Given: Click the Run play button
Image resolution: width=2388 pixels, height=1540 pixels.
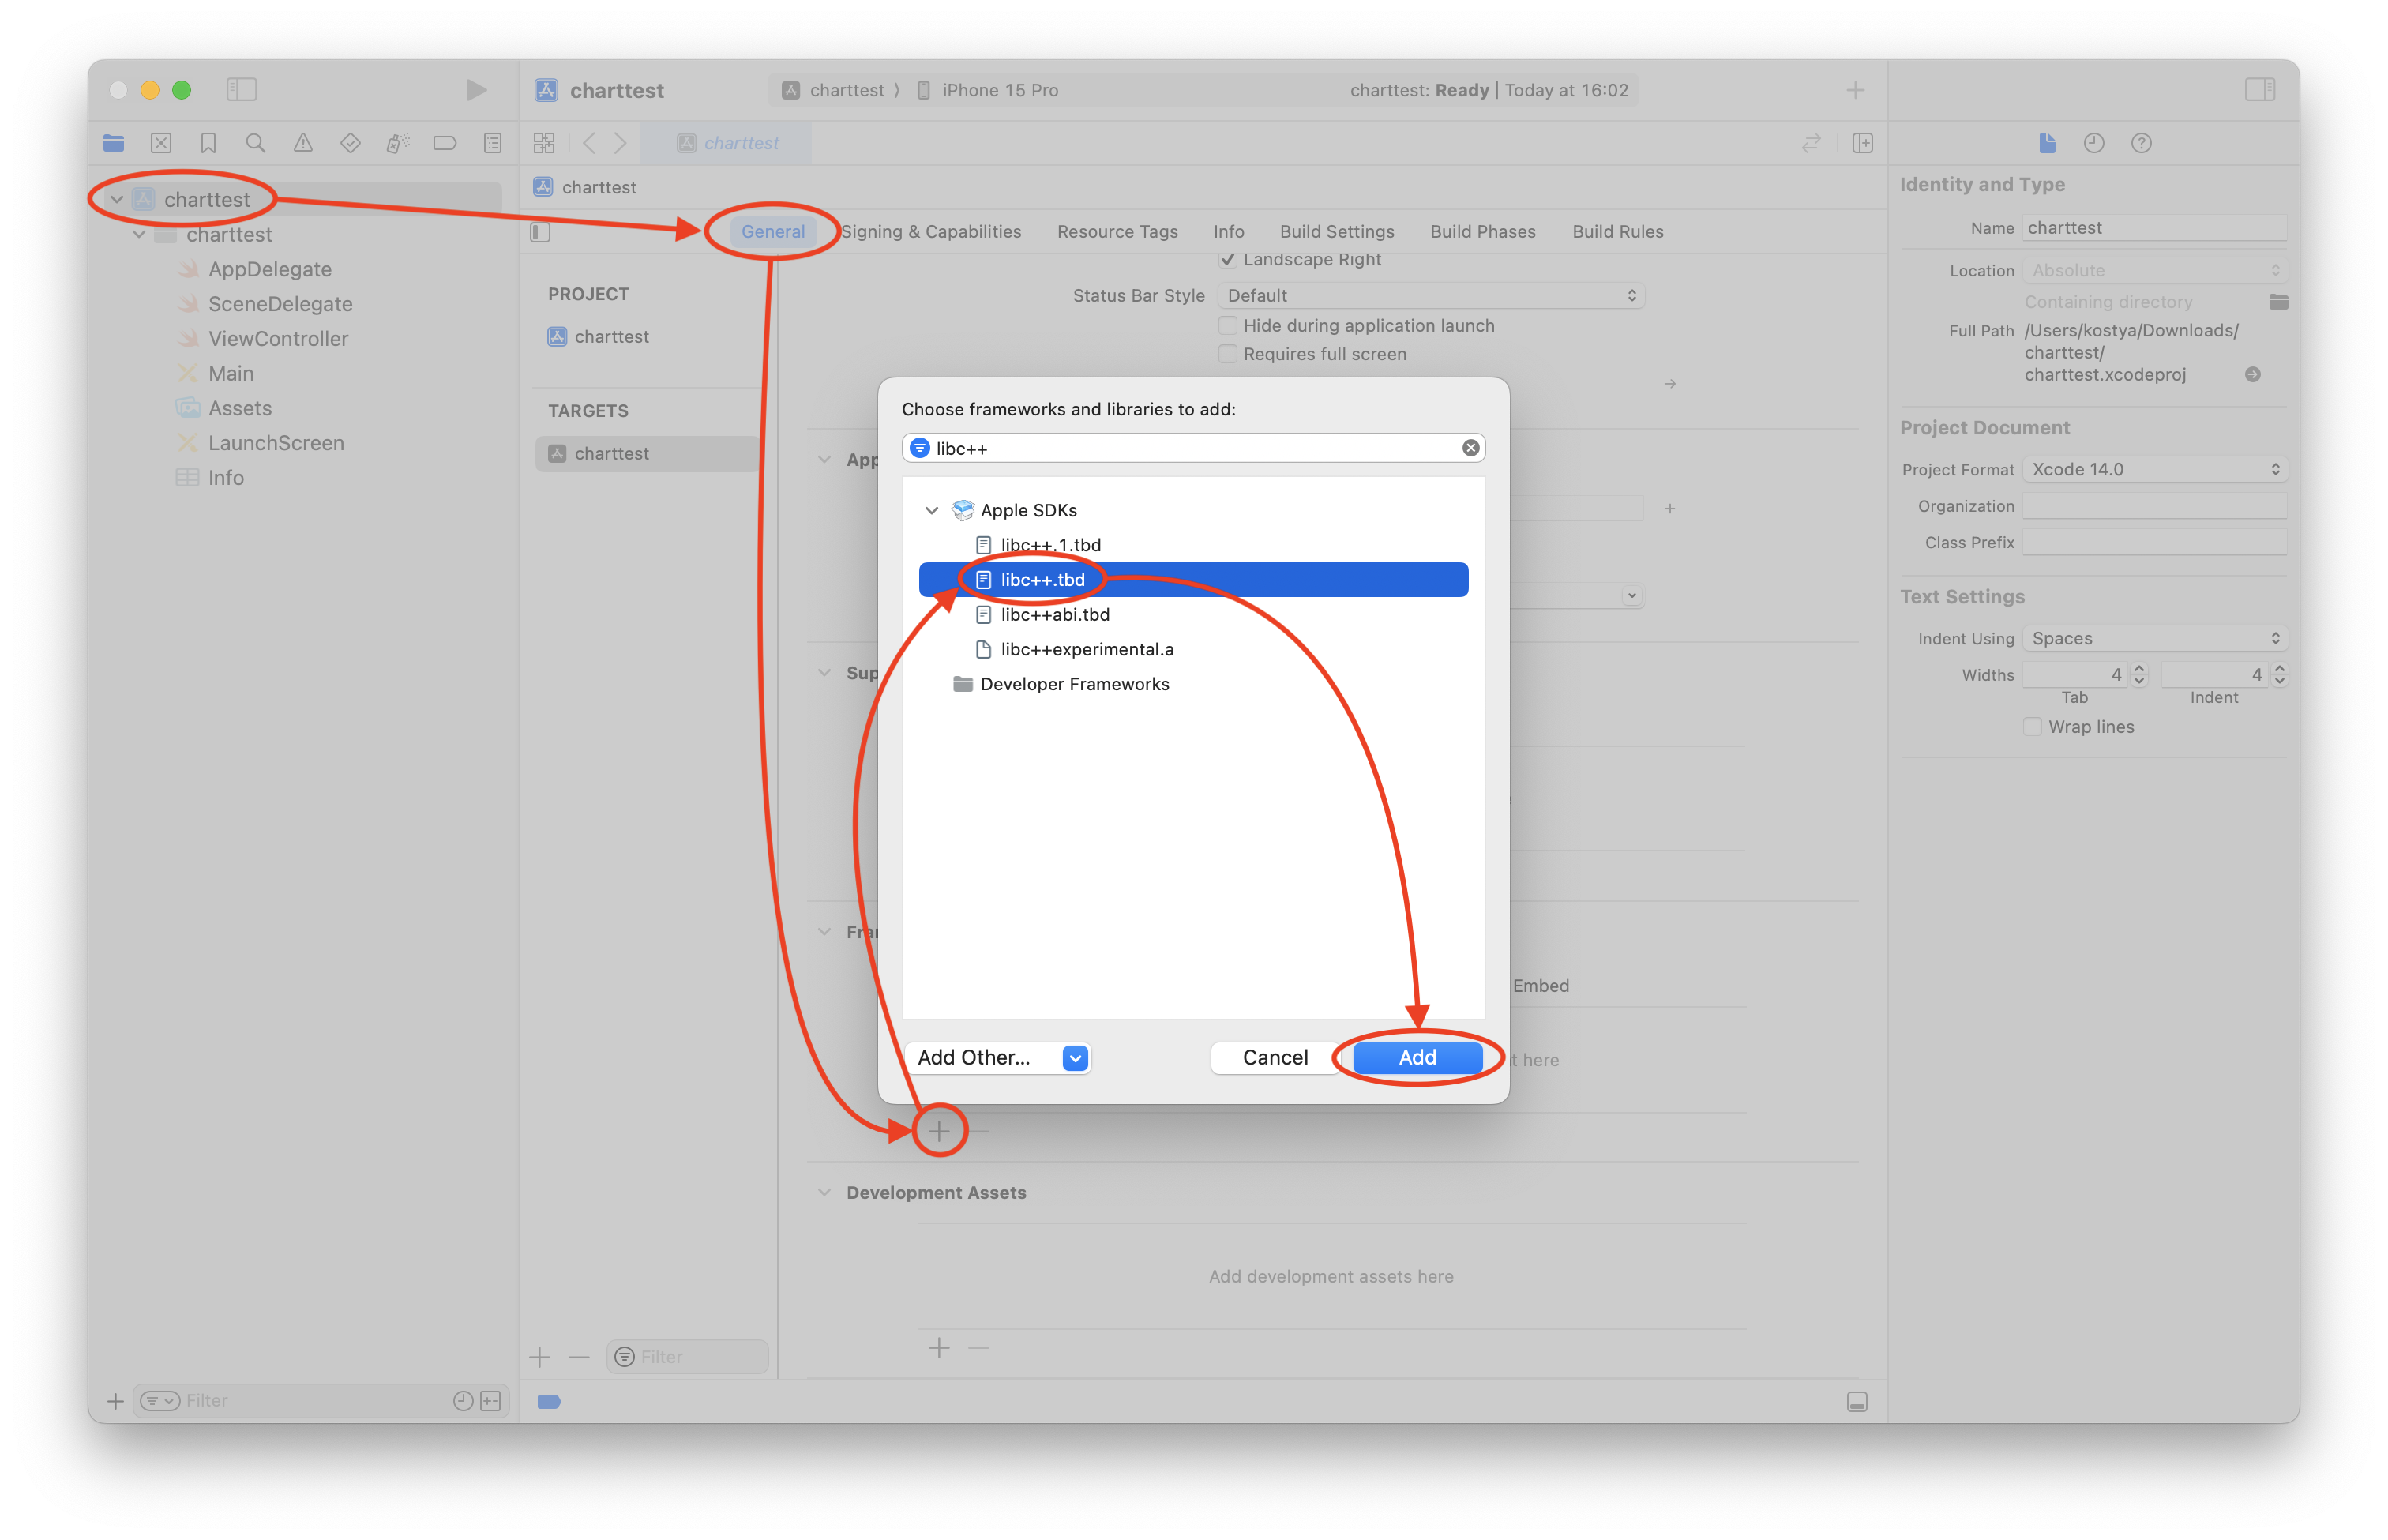Looking at the screenshot, I should coord(476,90).
